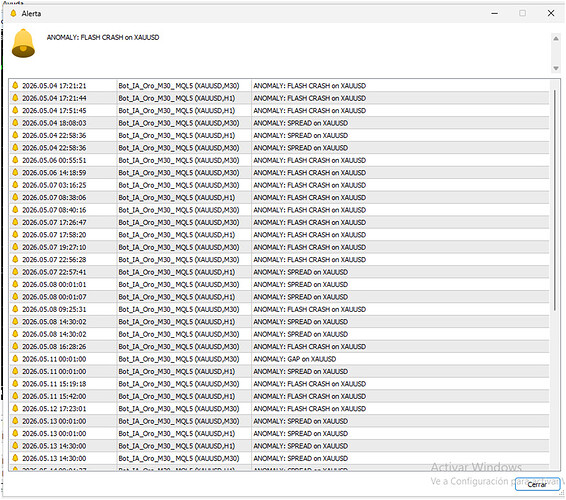Select bell icon of 2026.05.04 17:21:21 alert

(x=15, y=86)
